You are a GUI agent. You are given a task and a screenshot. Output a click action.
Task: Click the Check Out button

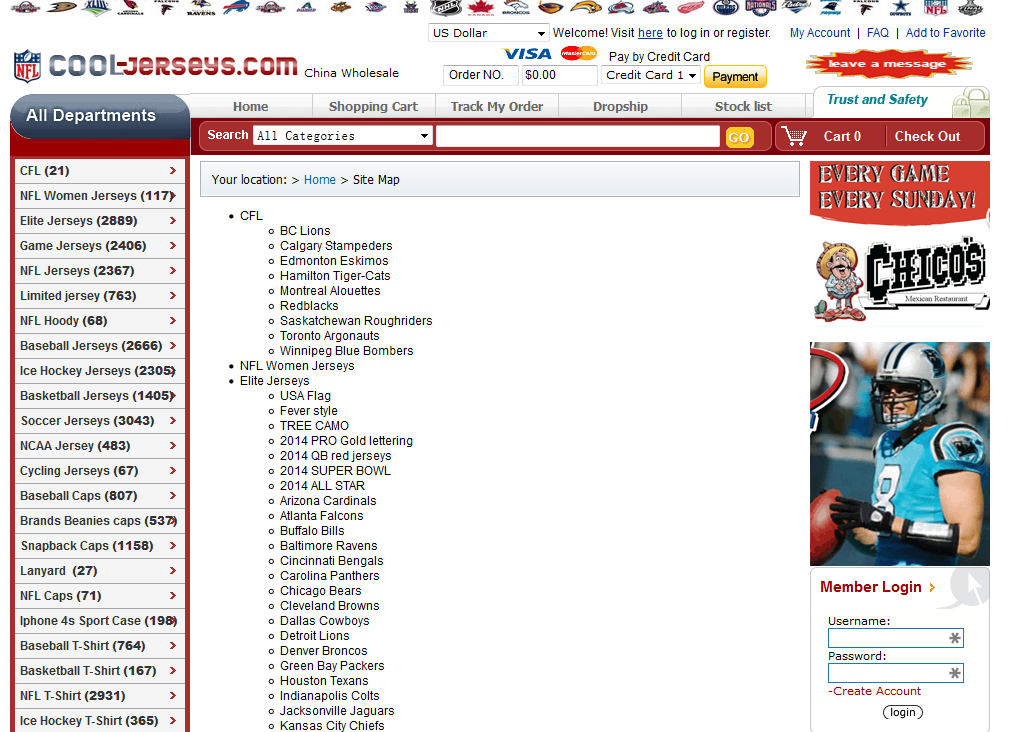tap(927, 136)
